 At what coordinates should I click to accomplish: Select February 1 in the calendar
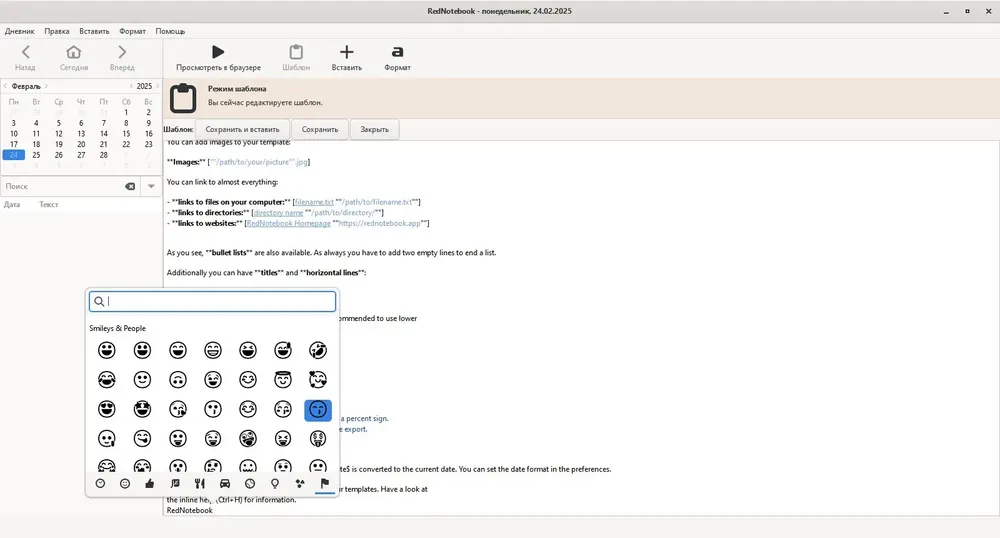[x=126, y=113]
